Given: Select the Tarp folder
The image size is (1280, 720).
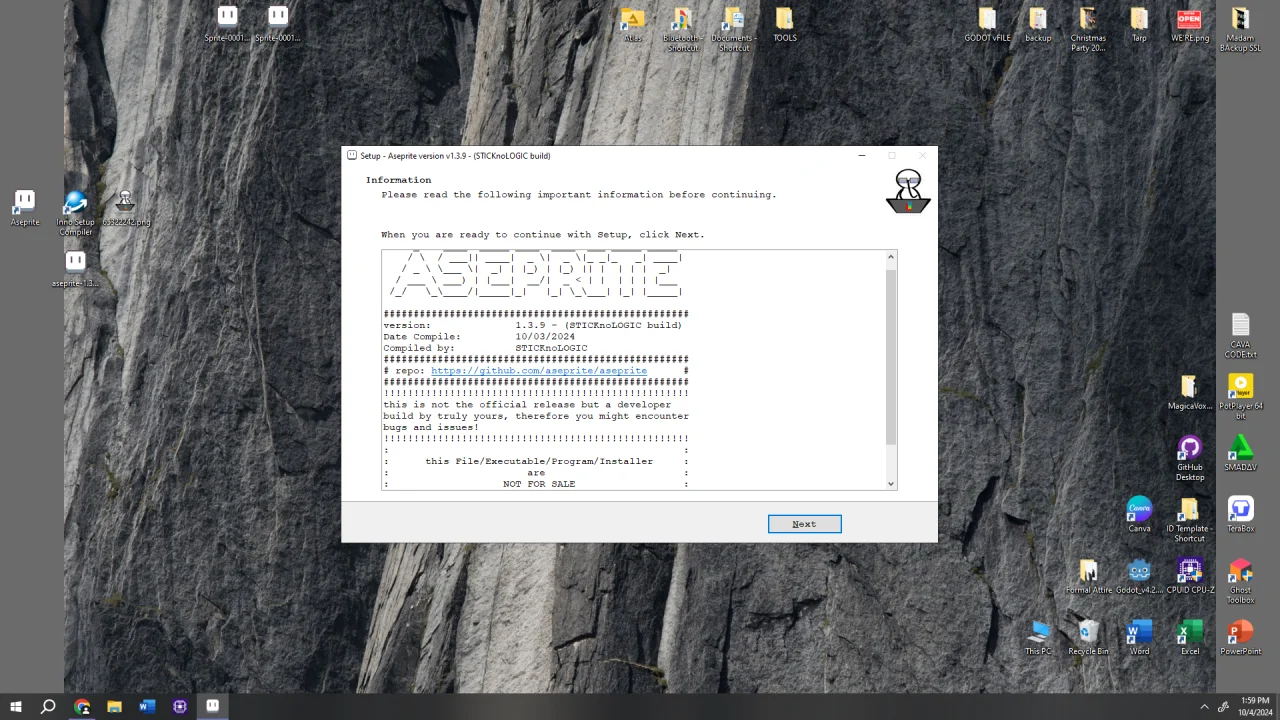Looking at the screenshot, I should pyautogui.click(x=1139, y=26).
